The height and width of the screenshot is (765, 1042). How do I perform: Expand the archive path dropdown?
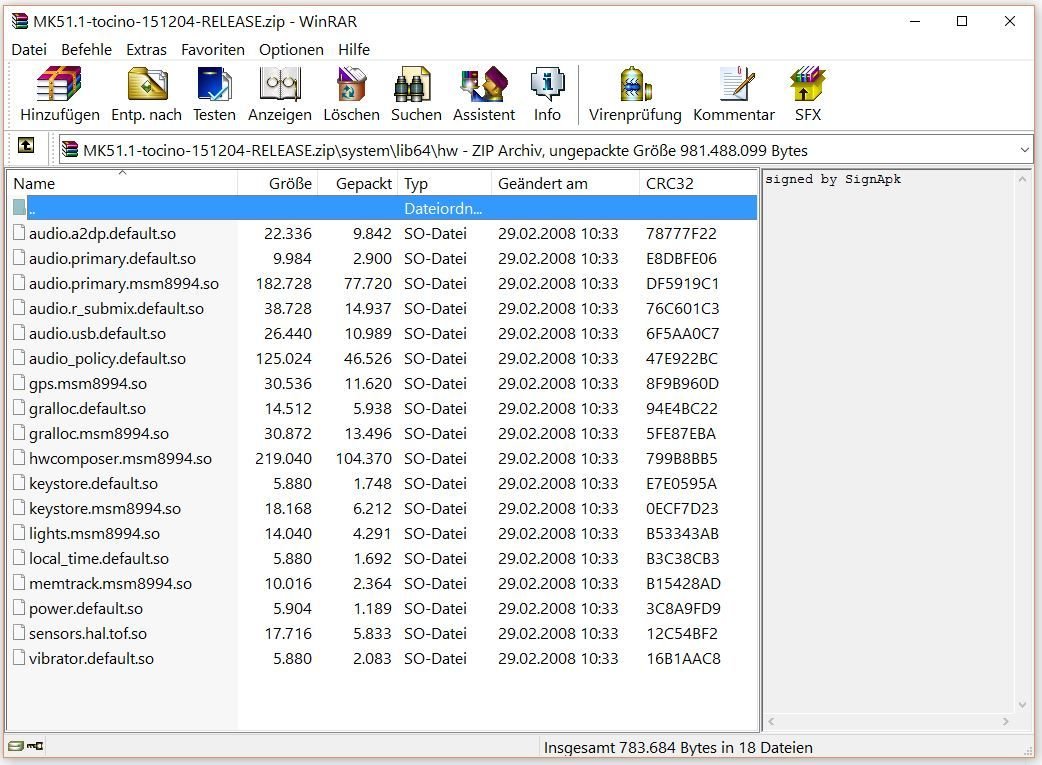[1024, 150]
